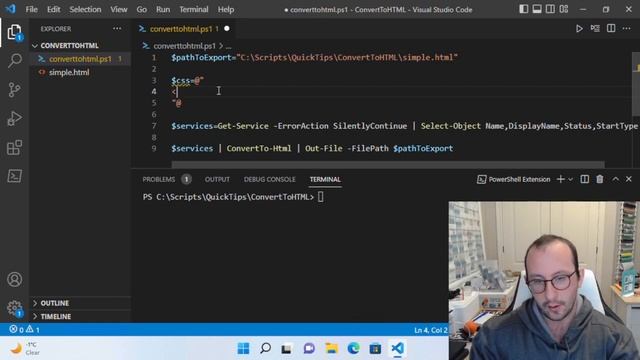
Task: Customize layout icon in title bar
Action: [x=564, y=9]
